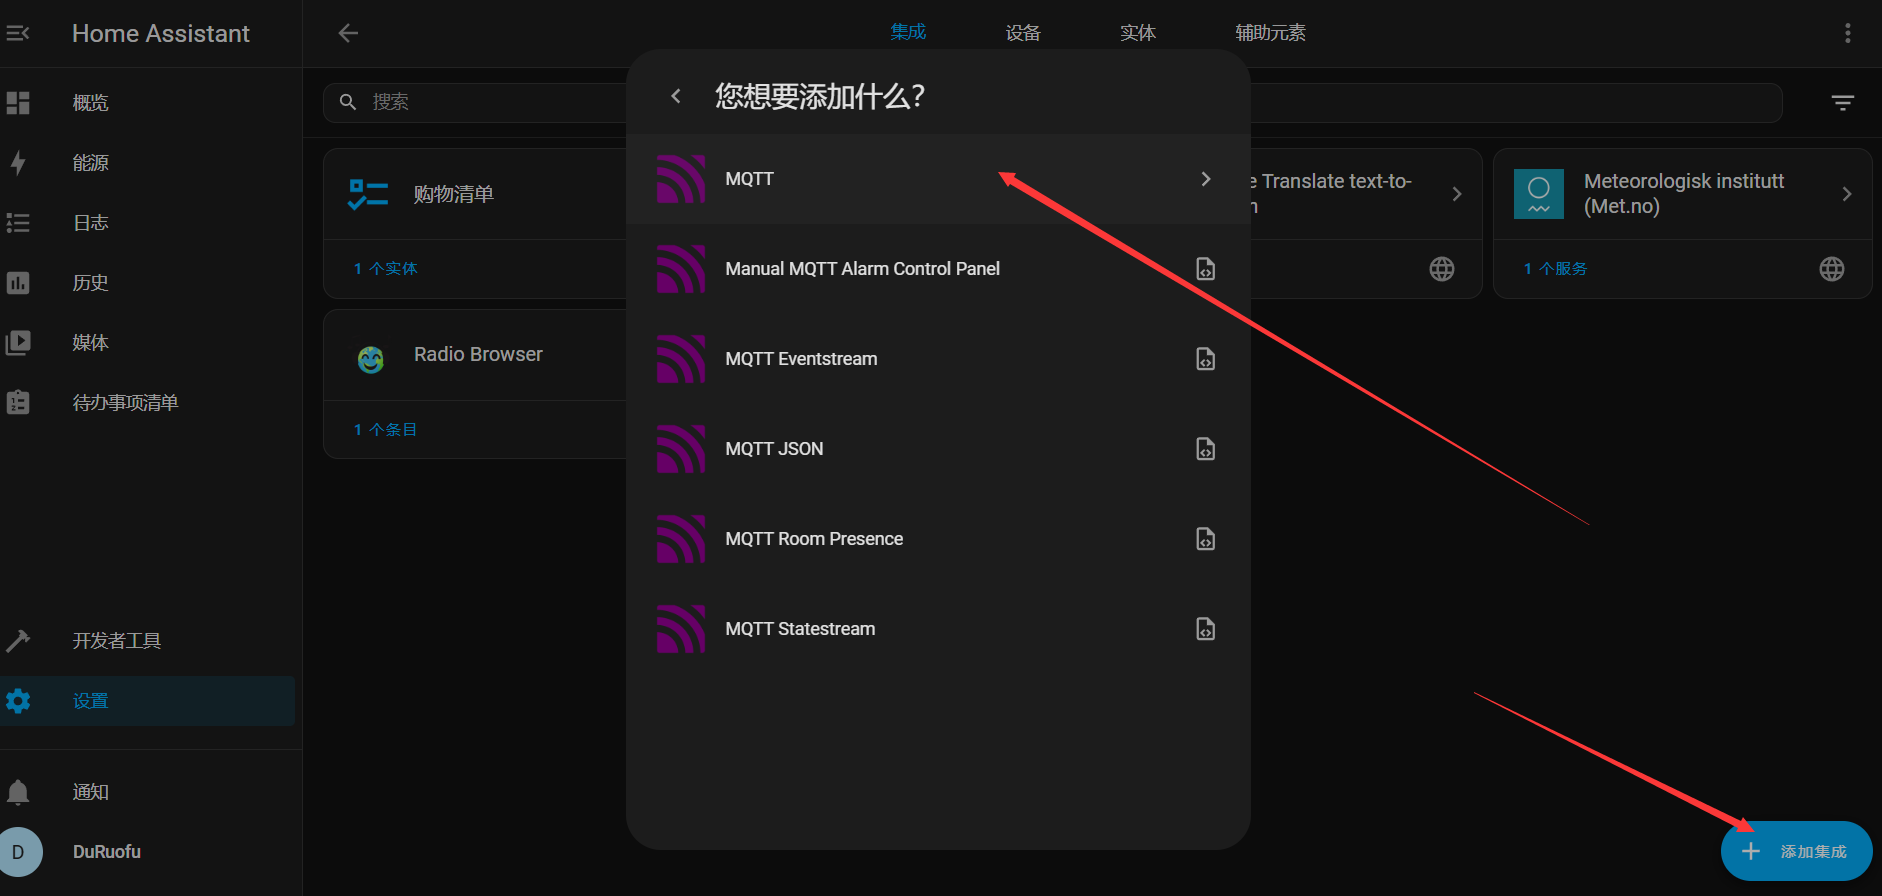Open the 1 个服务 link

click(x=1555, y=269)
